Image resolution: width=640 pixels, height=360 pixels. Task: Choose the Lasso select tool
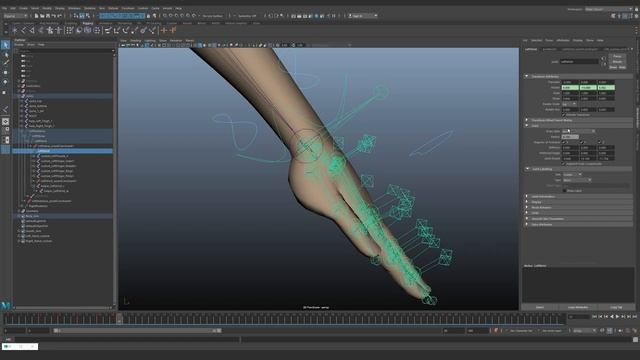pos(5,54)
